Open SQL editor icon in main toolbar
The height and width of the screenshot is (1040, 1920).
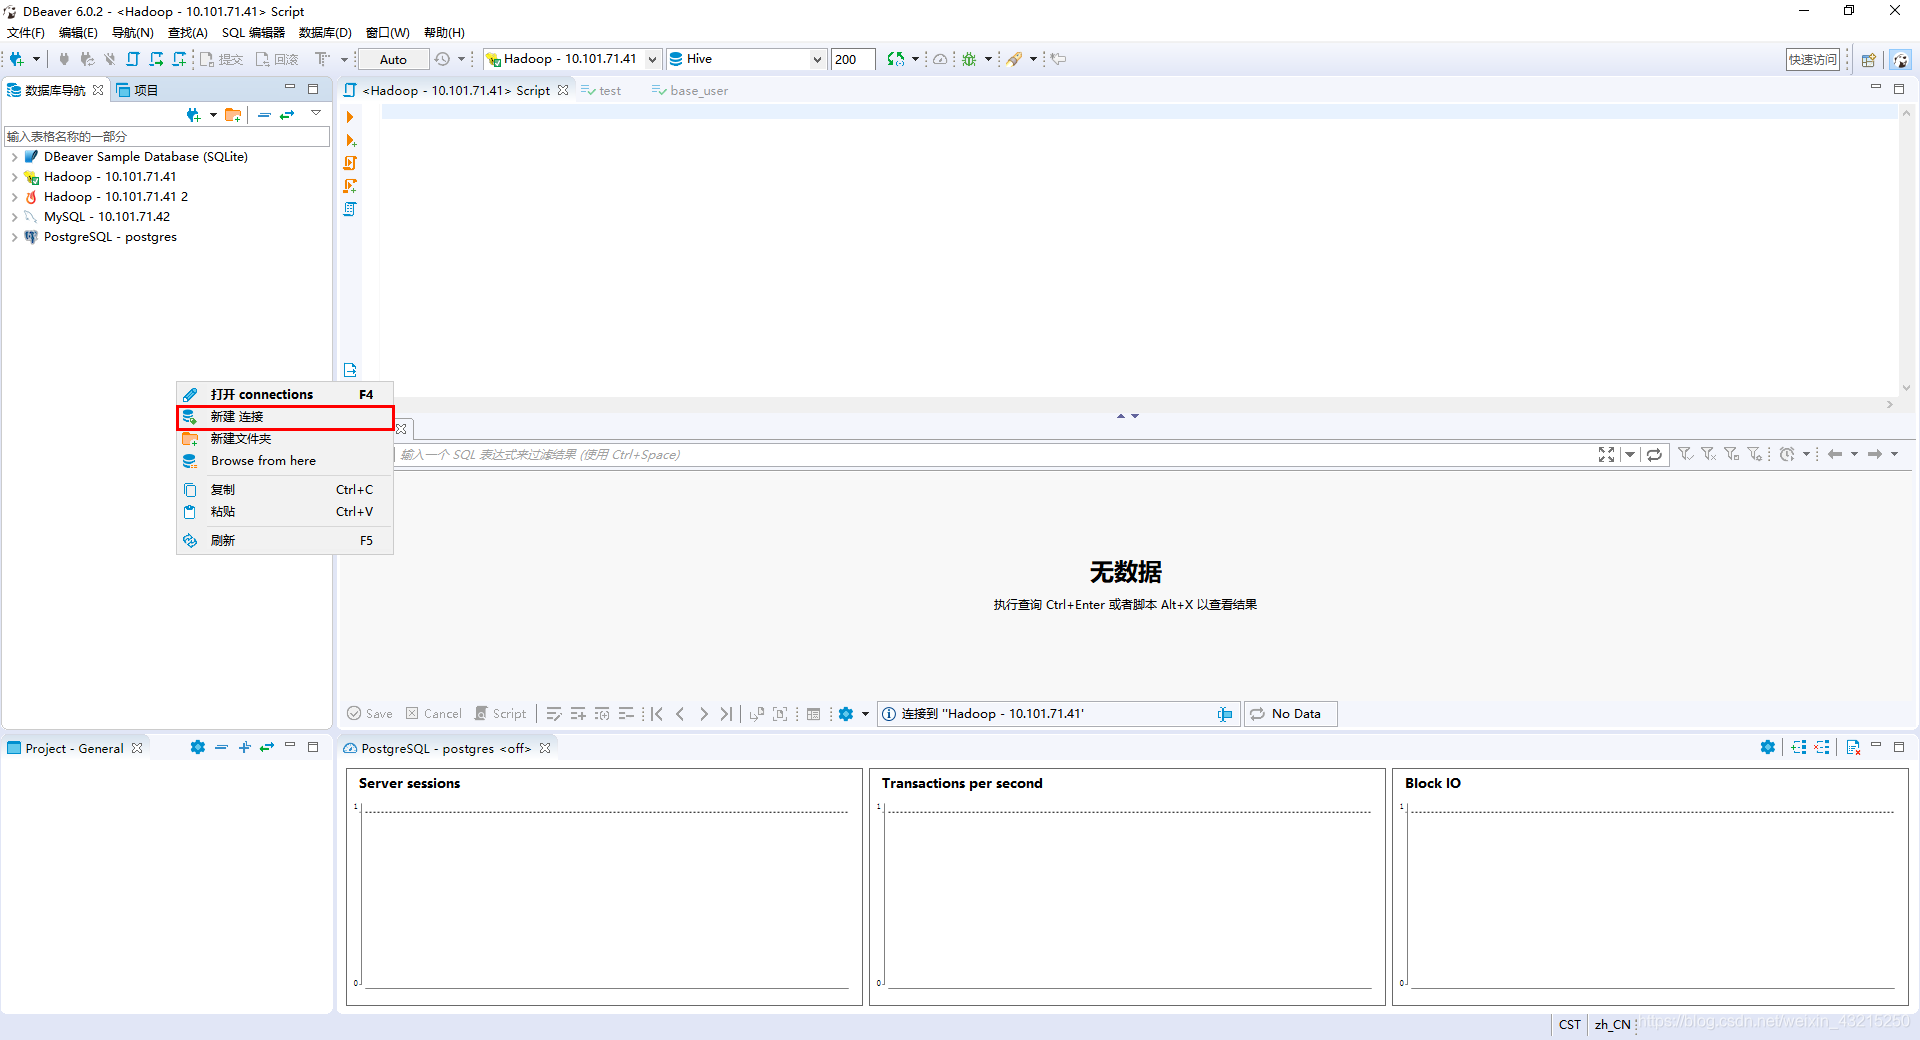tap(133, 59)
